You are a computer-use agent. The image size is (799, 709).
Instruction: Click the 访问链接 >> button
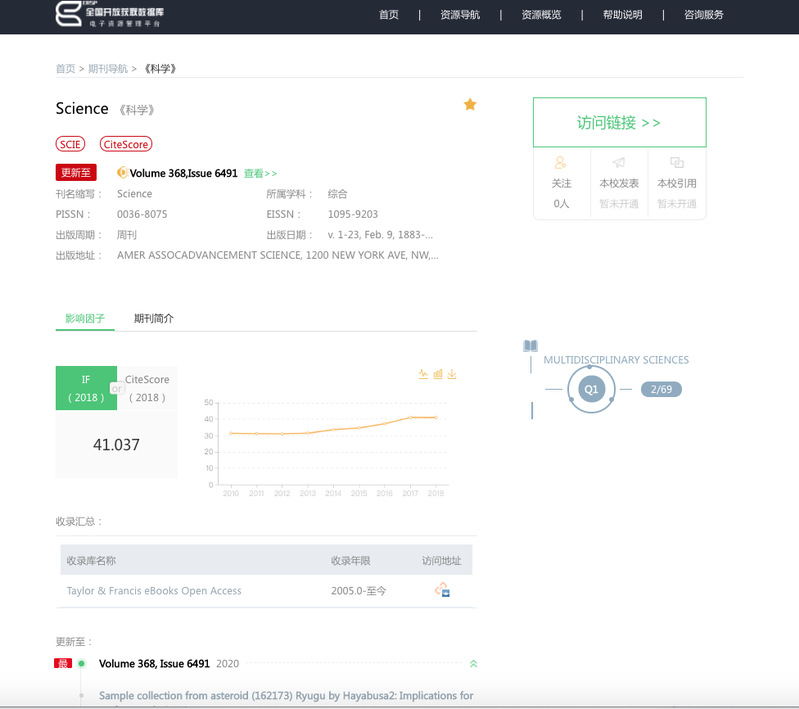pos(619,122)
